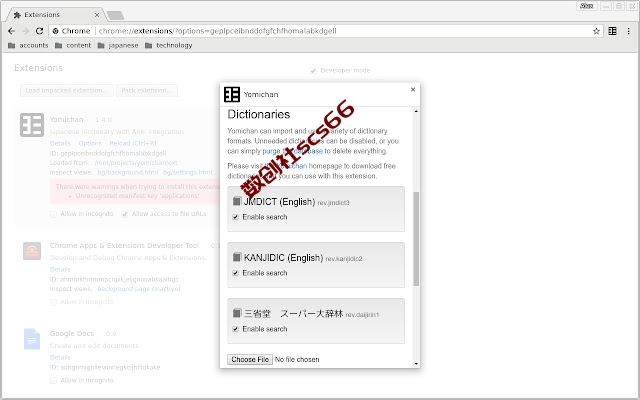Image resolution: width=640 pixels, height=400 pixels.
Task: Click the dialog scrollbar down arrow
Action: tap(416, 364)
